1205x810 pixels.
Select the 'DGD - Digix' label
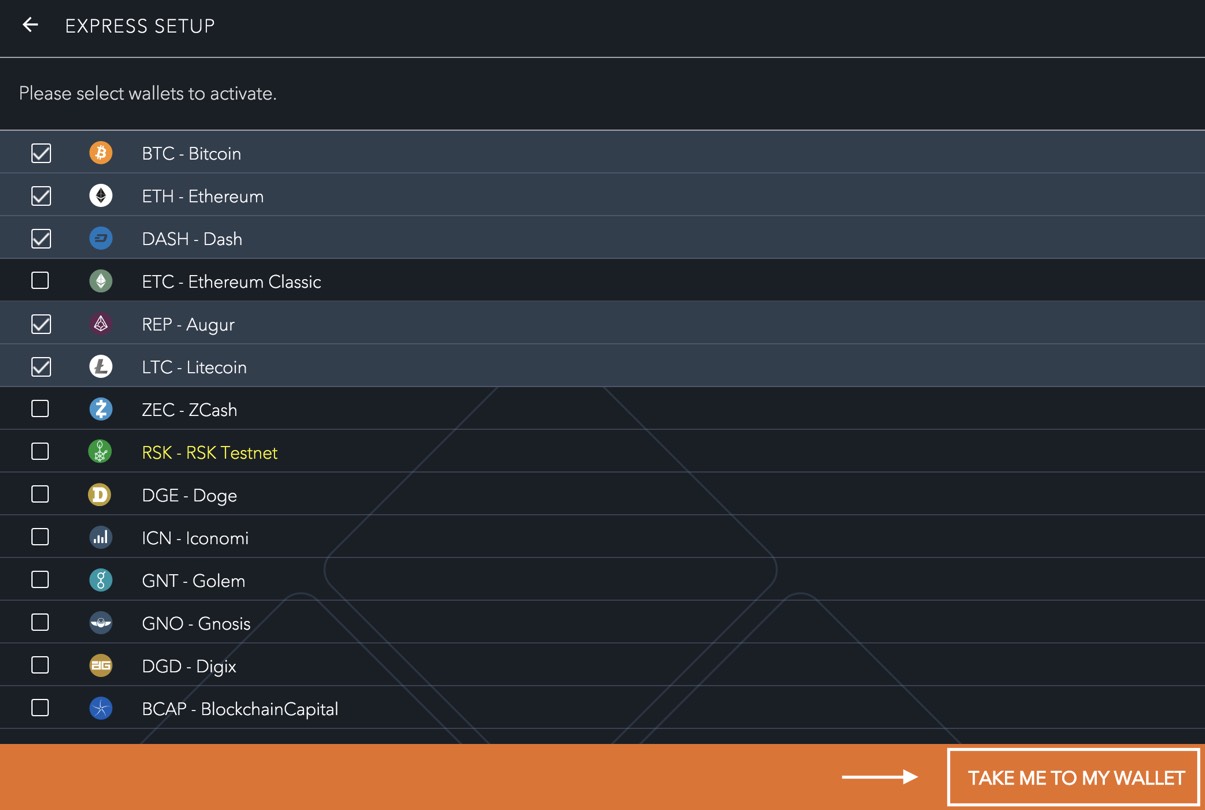(x=189, y=666)
